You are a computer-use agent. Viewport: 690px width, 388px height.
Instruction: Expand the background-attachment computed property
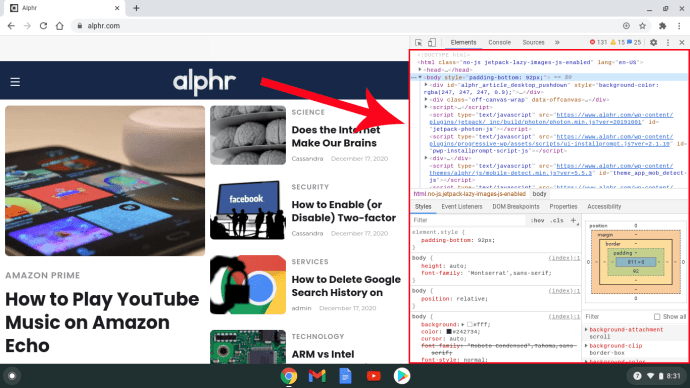(x=586, y=329)
